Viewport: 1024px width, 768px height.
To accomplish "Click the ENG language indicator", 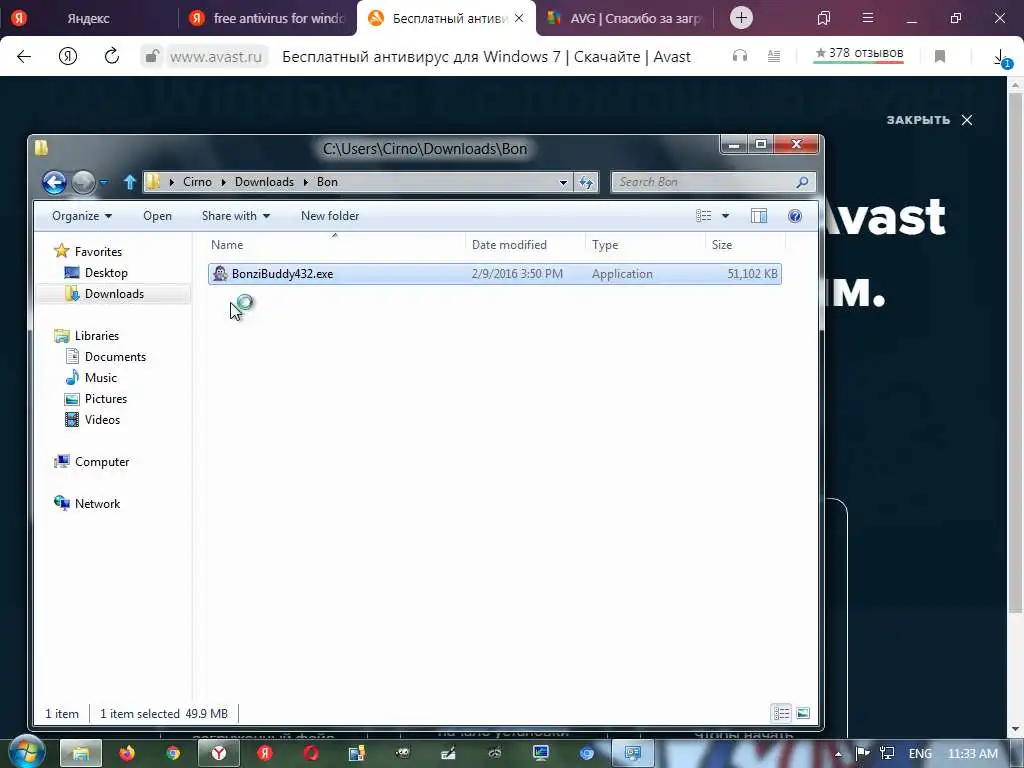I will [920, 754].
